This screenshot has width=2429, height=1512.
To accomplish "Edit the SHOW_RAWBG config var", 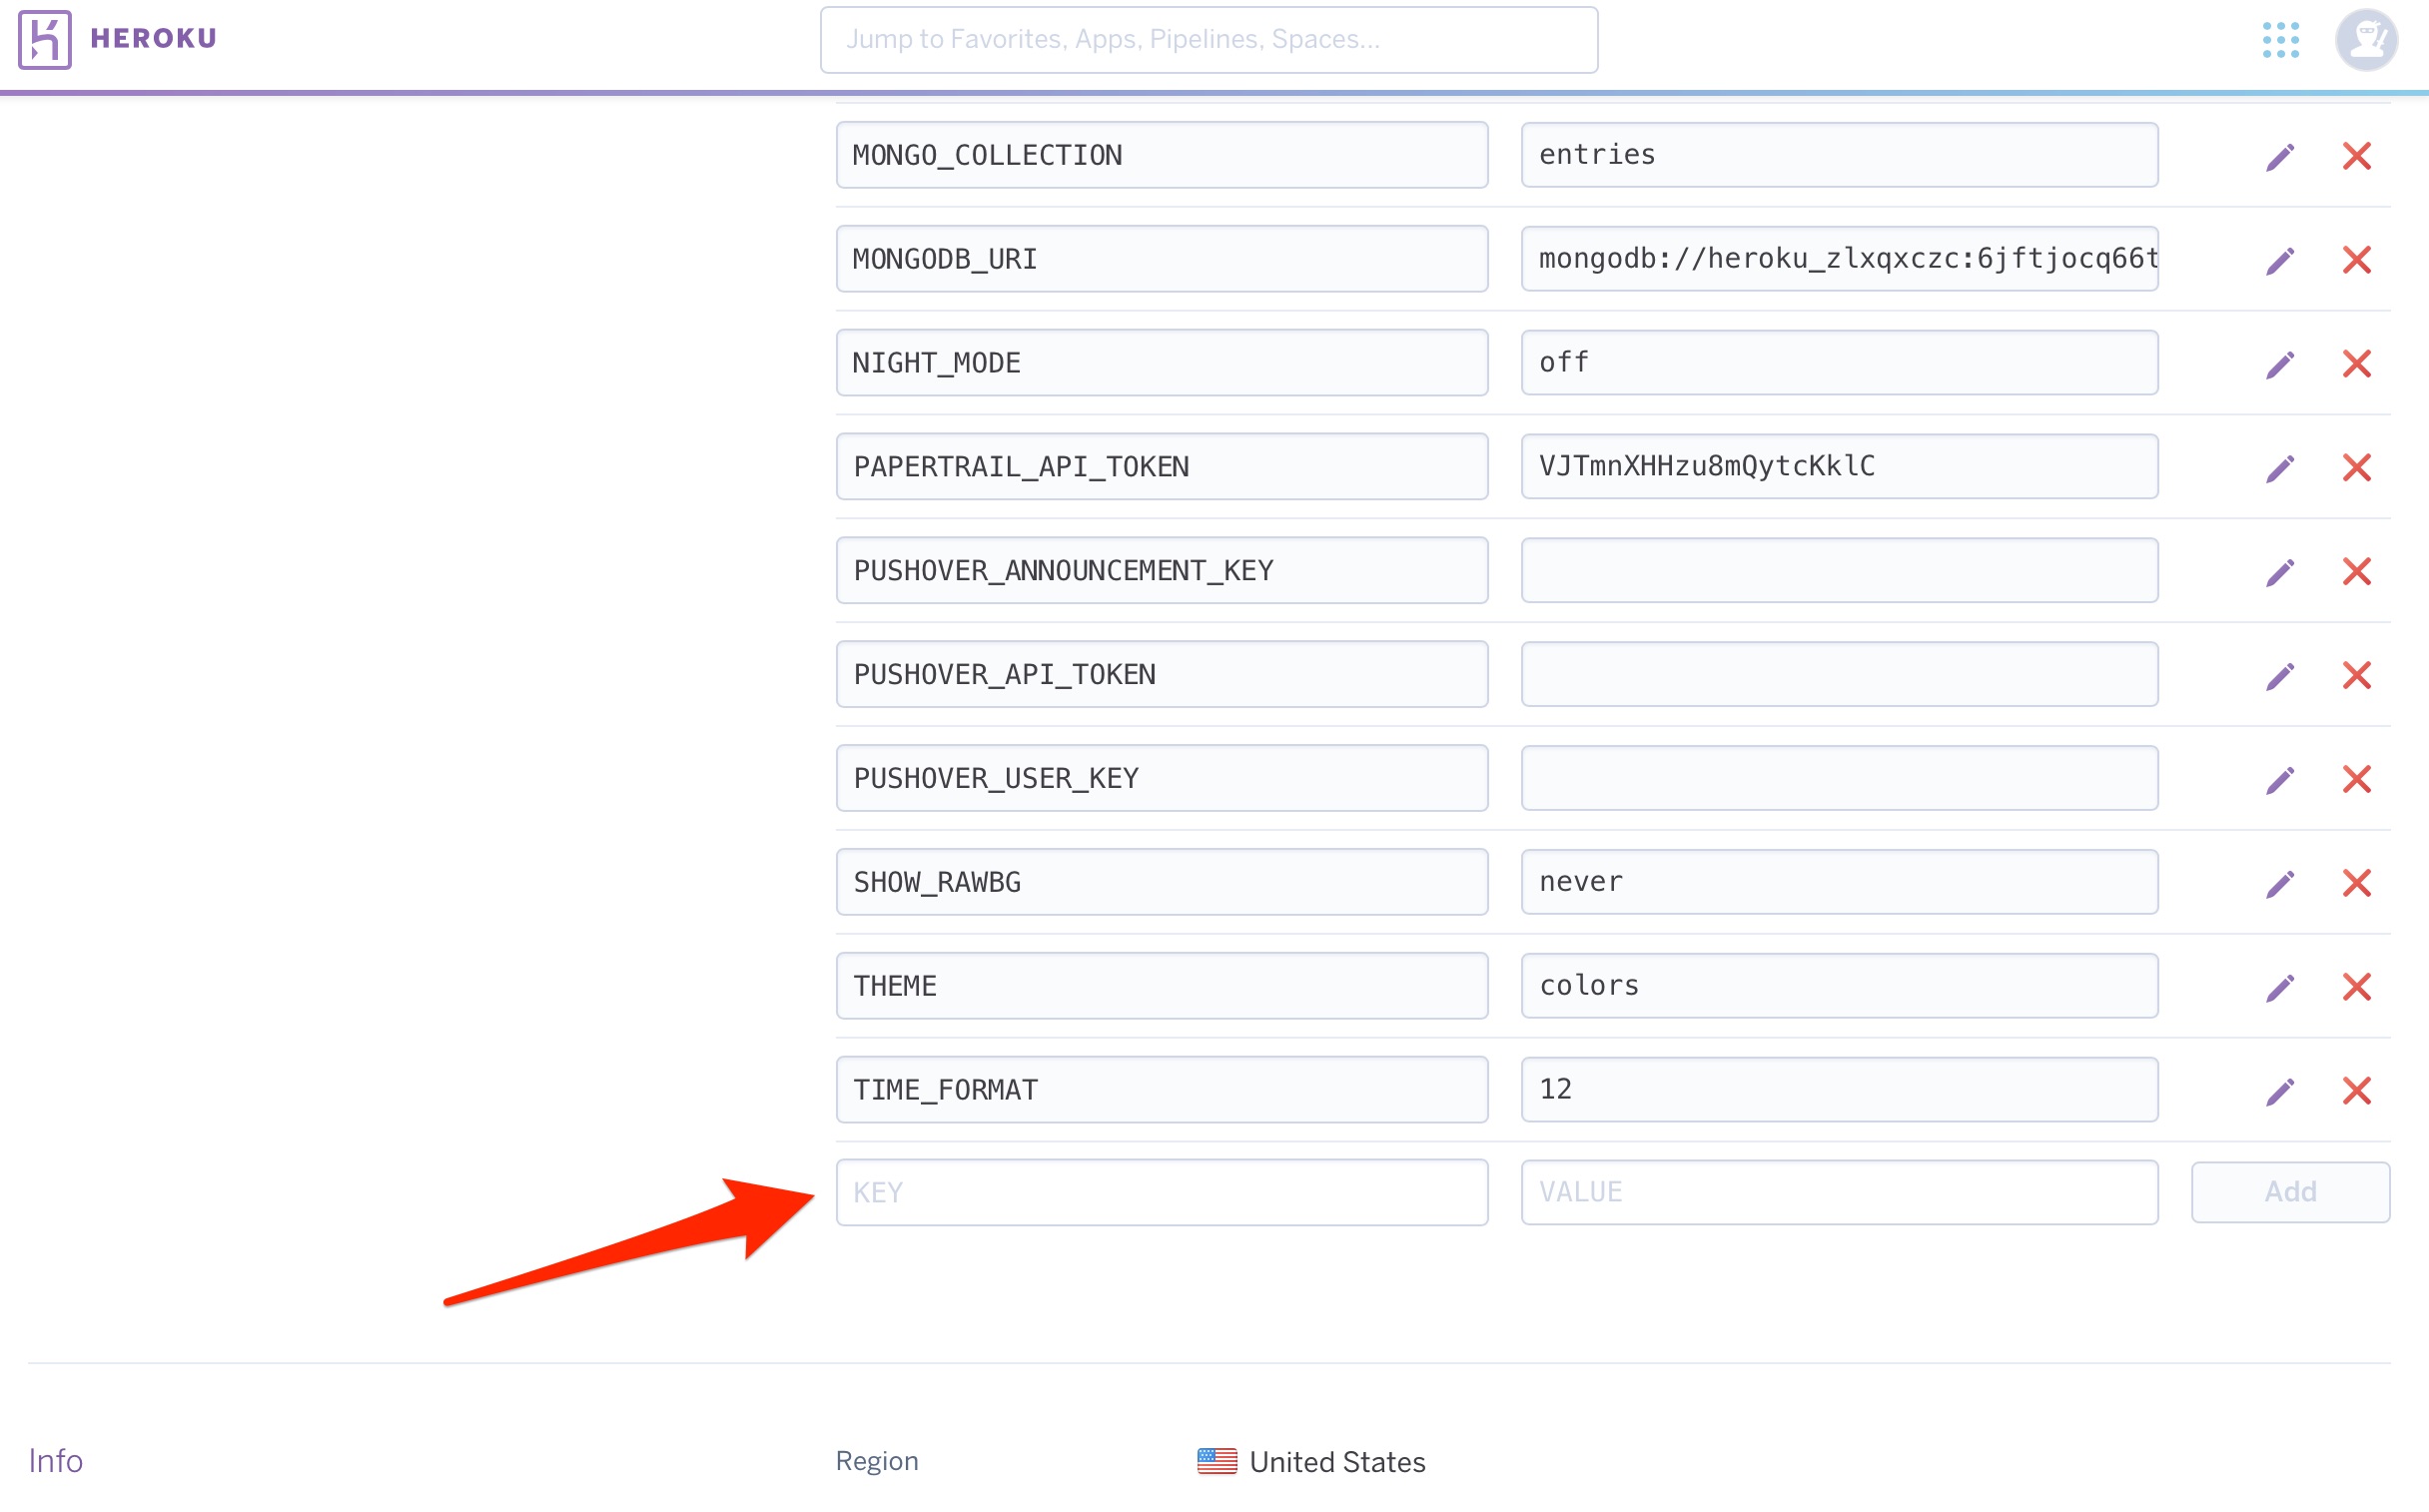I will coord(2279,883).
